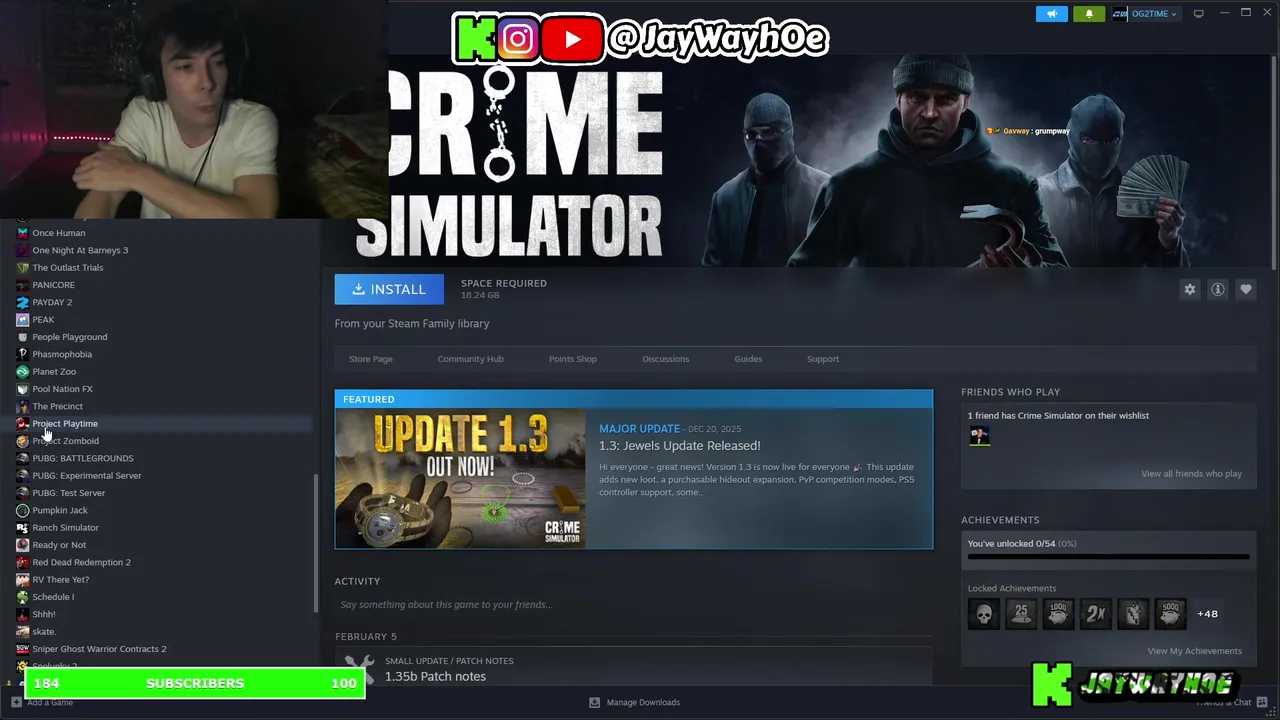Select One Night At Barneys 3
Viewport: 1280px width, 720px height.
[x=80, y=250]
